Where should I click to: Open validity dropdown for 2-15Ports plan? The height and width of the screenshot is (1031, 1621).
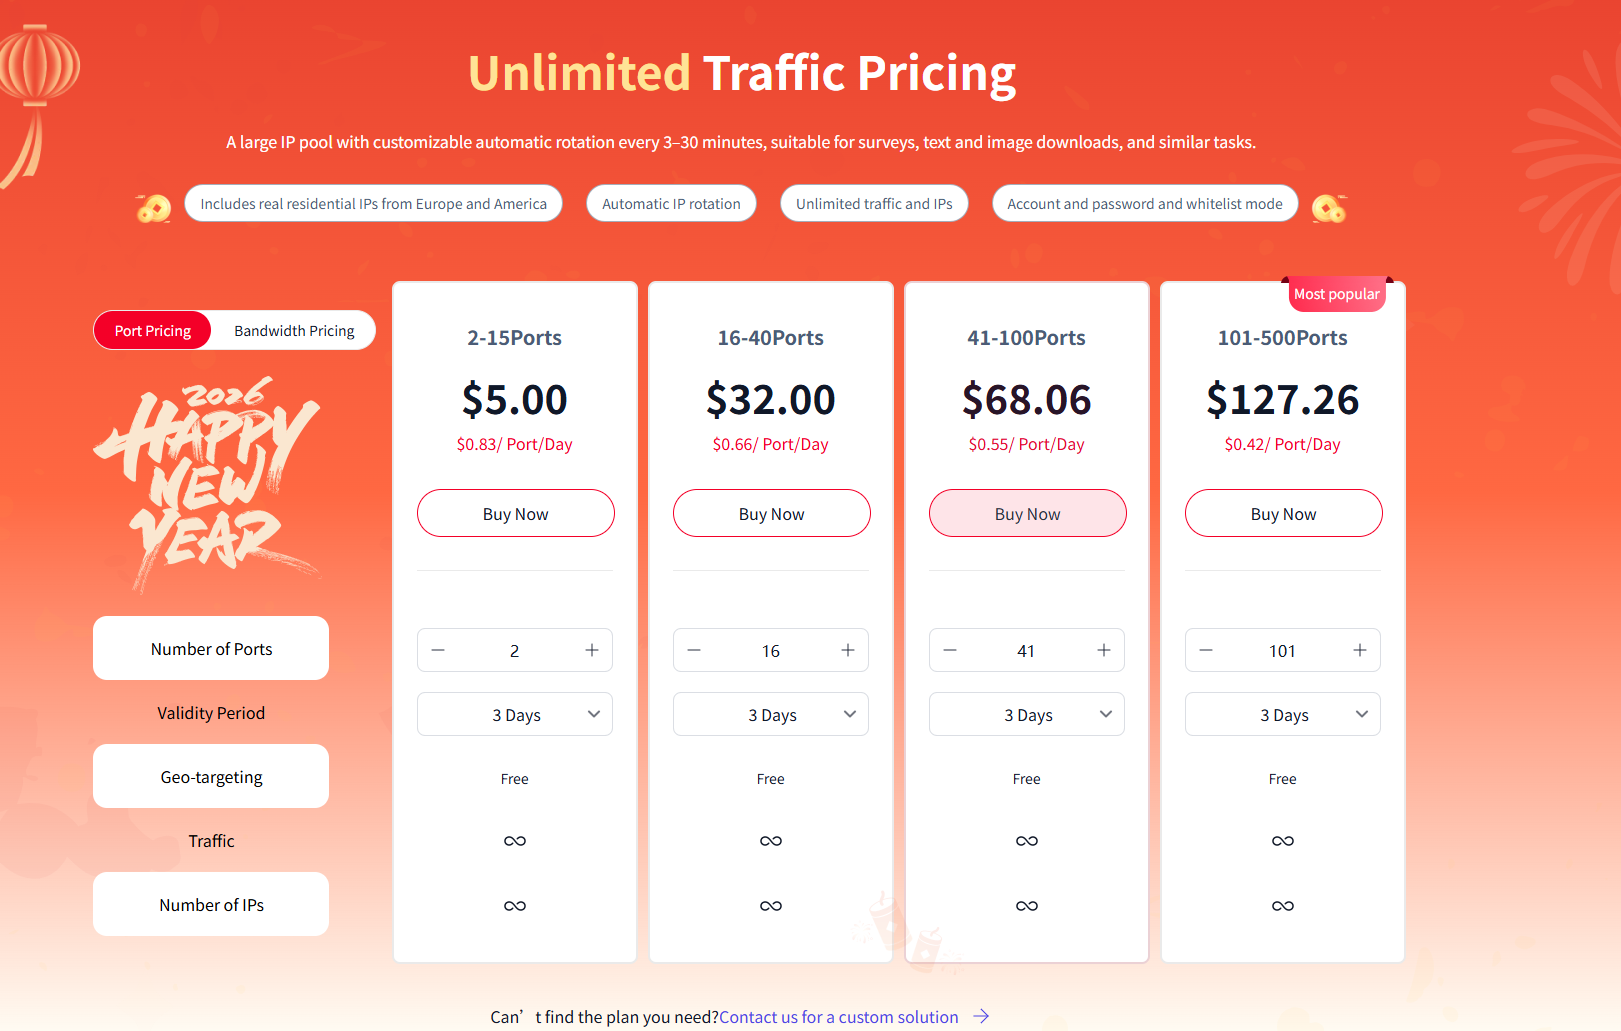coord(515,714)
